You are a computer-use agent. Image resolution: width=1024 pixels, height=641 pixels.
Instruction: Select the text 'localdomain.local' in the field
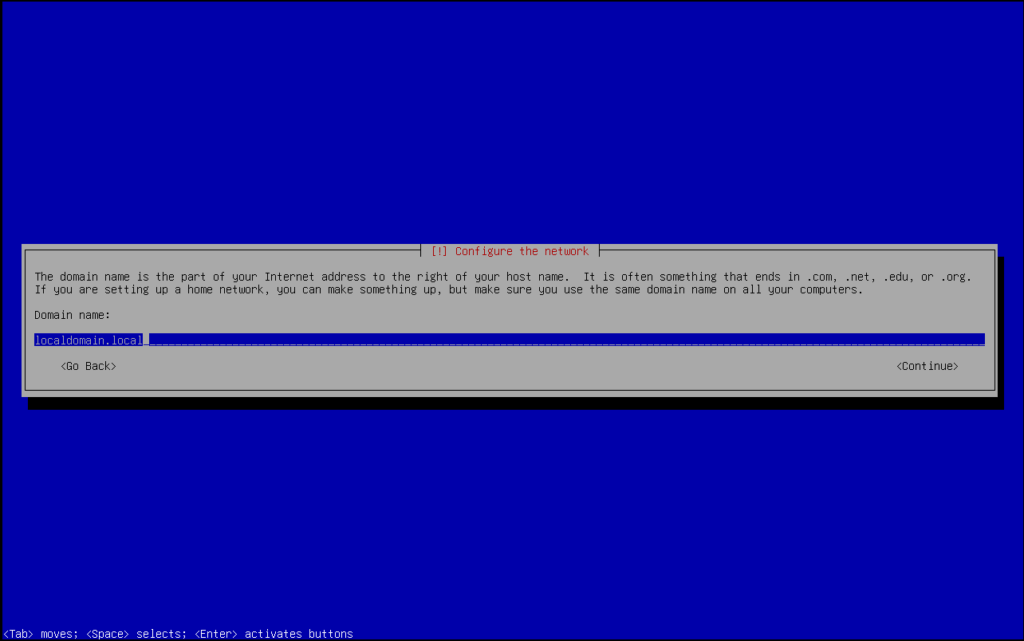point(88,339)
